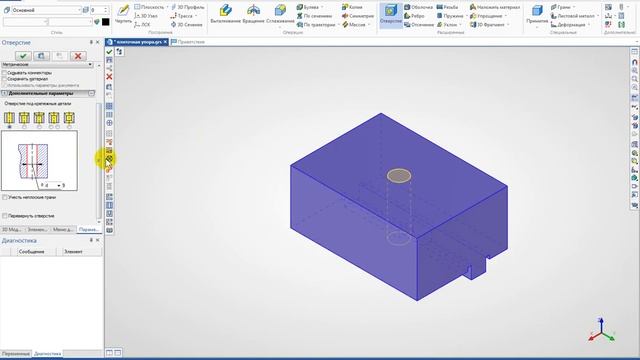
Task: Select the Резьба thread tool
Action: 447,7
